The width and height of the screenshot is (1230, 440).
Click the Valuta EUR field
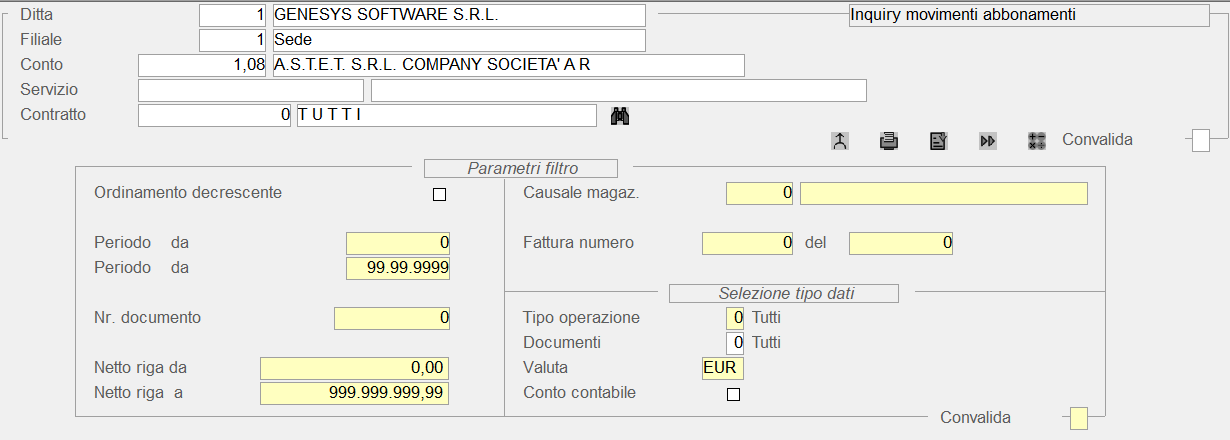[723, 369]
